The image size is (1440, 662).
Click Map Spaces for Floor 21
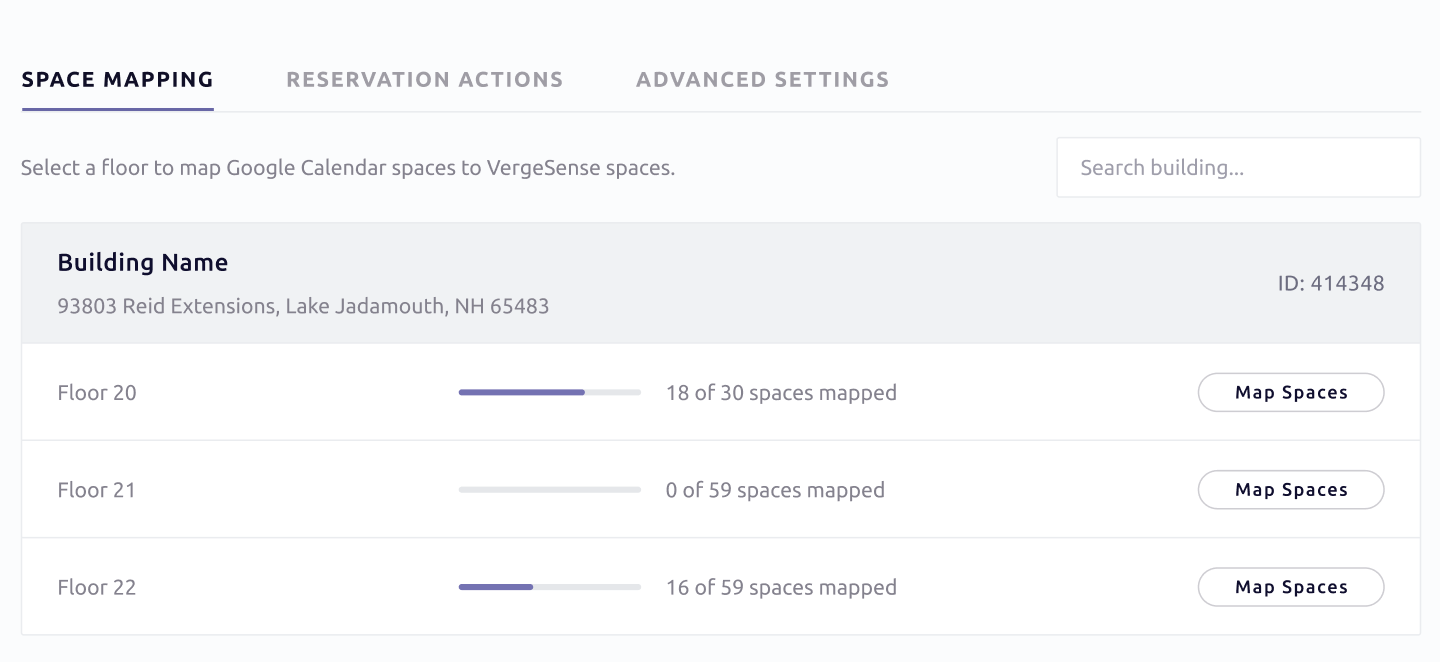coord(1291,490)
